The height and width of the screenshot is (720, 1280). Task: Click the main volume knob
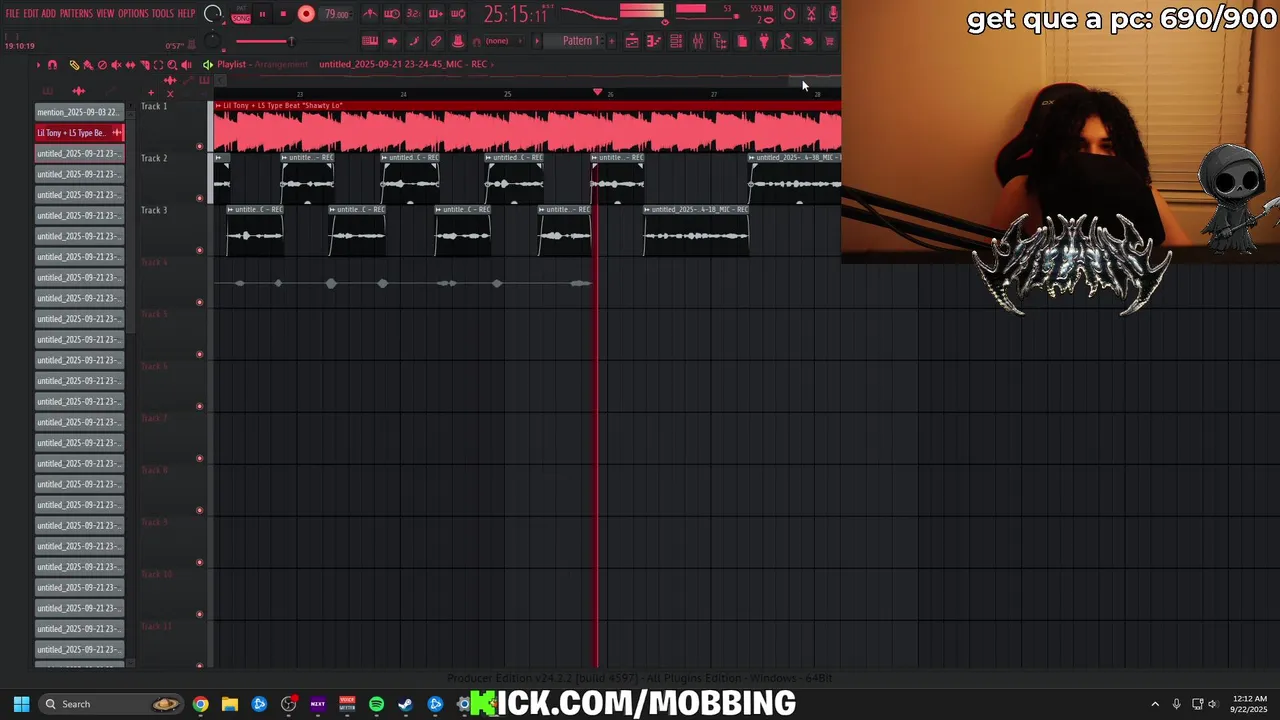pyautogui.click(x=213, y=14)
